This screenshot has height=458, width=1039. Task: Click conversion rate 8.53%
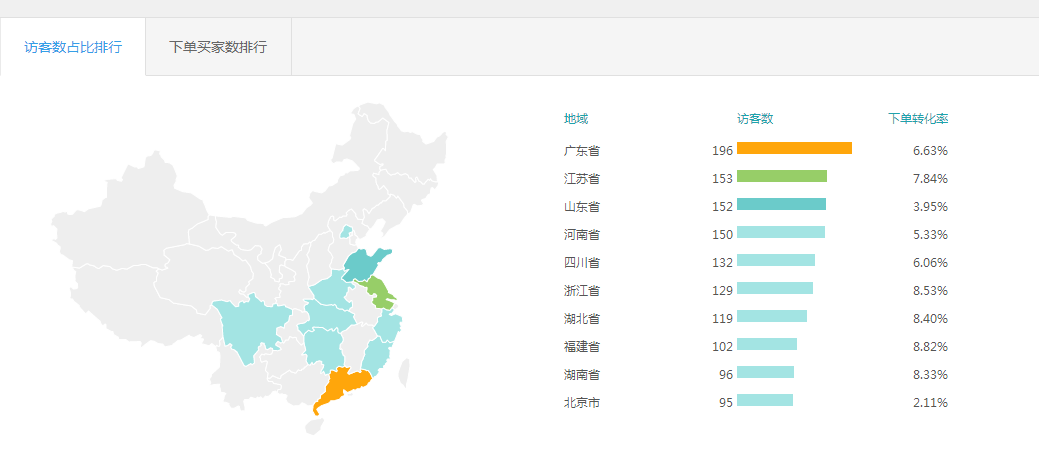(x=930, y=290)
